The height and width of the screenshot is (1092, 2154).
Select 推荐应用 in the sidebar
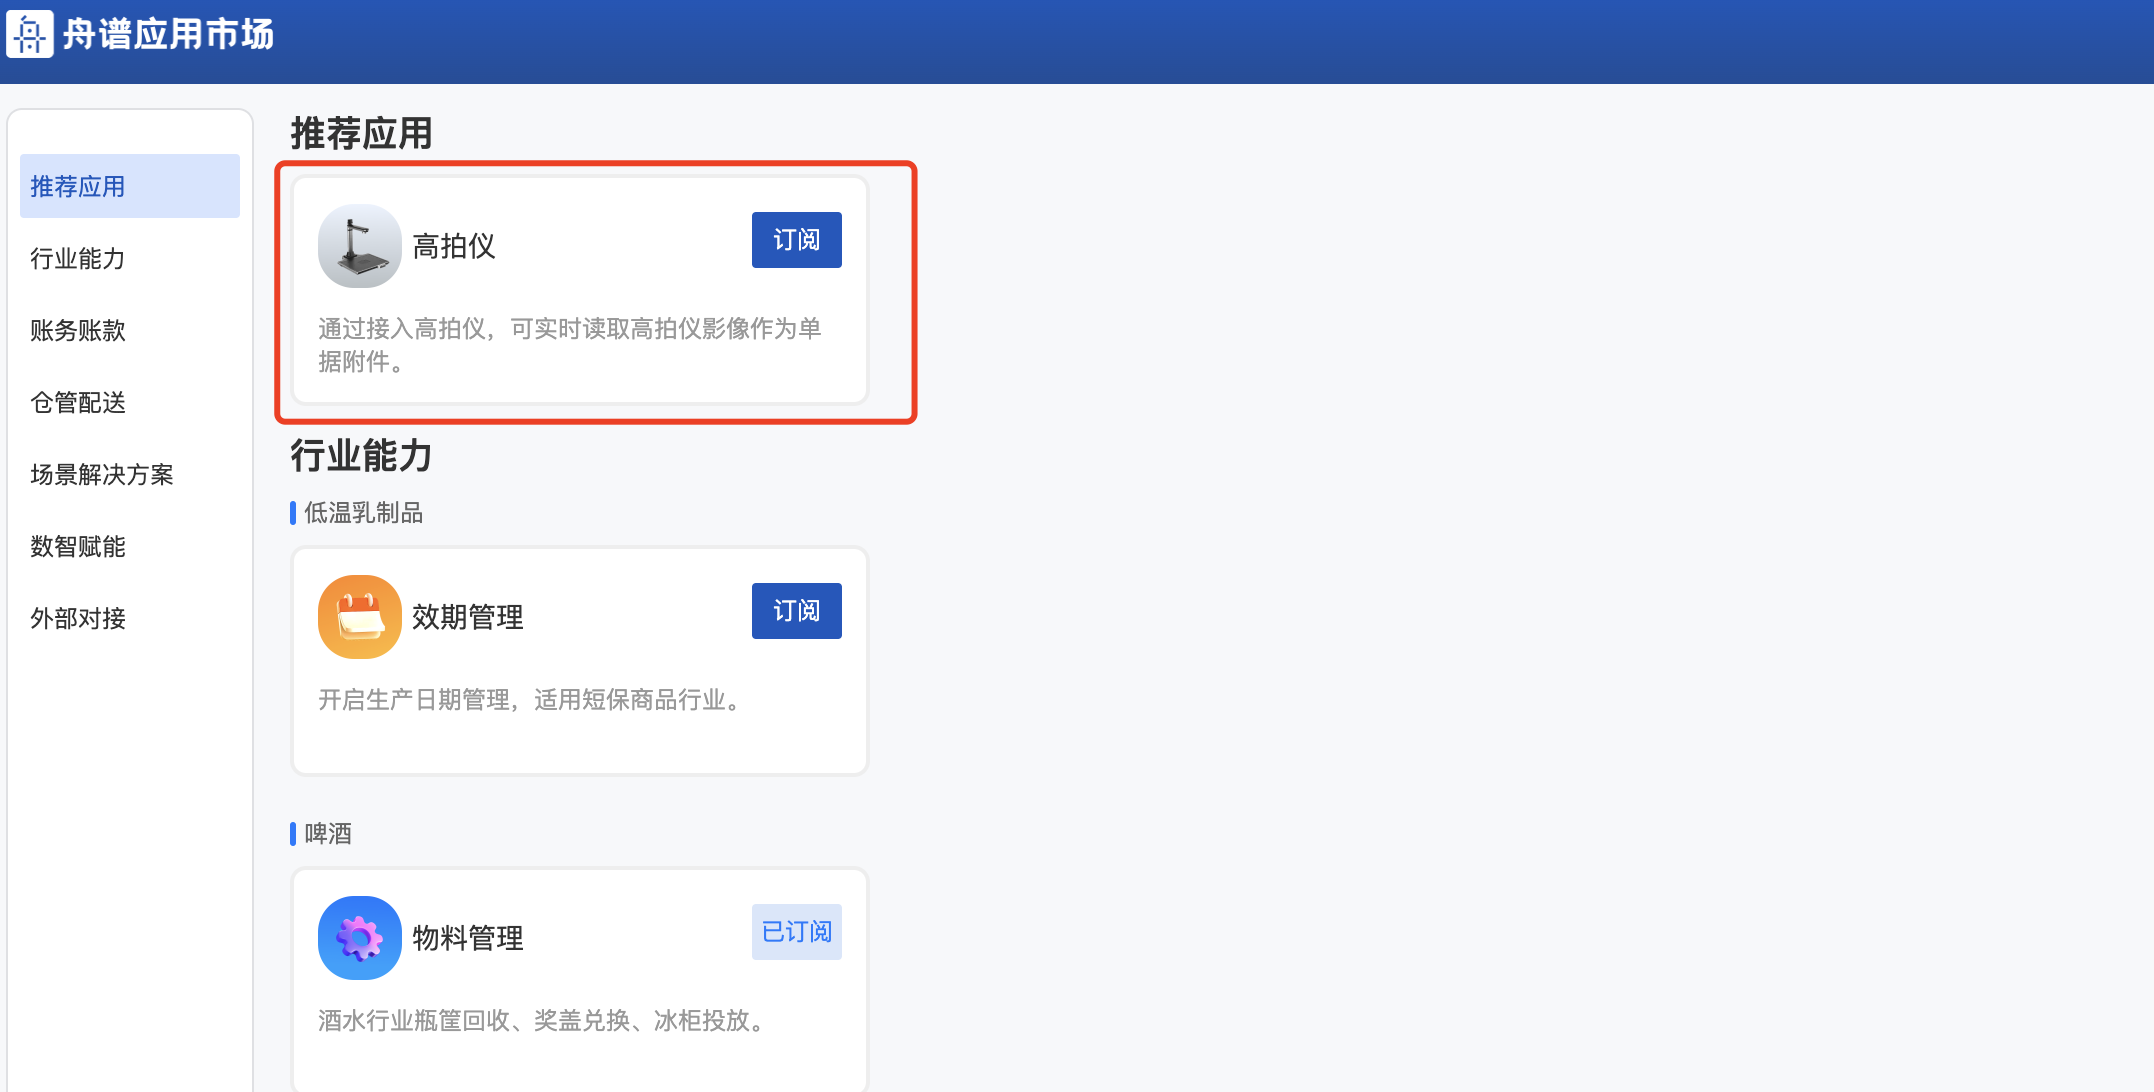pos(129,187)
